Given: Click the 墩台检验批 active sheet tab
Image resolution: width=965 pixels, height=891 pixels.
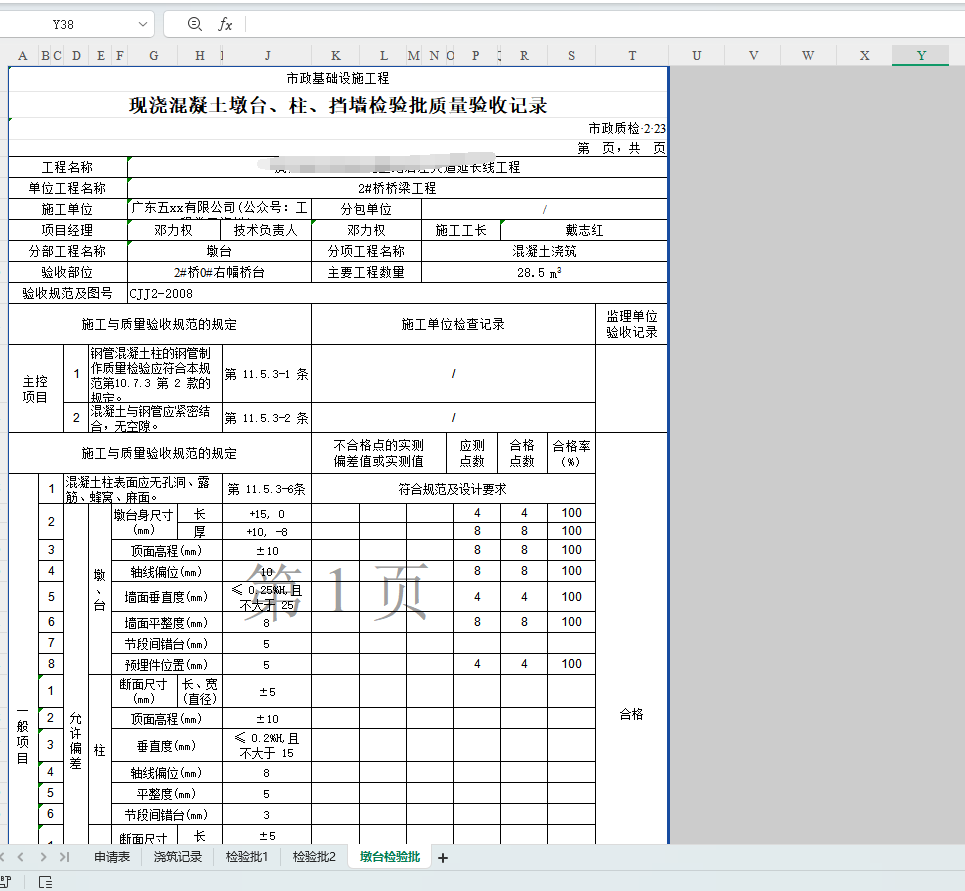Looking at the screenshot, I should click(x=390, y=857).
